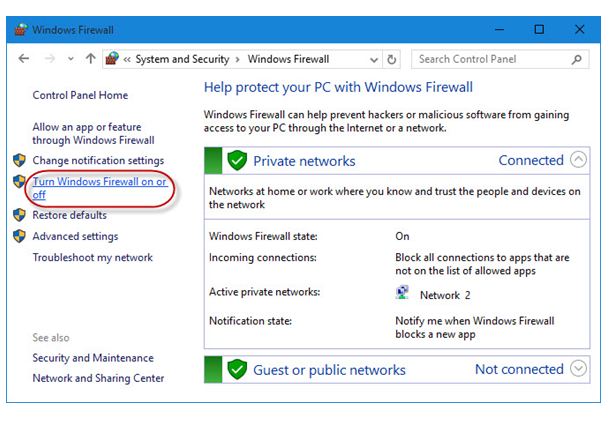Click the firewall icon in the address bar
Viewport: 615px width, 423px height.
tap(112, 59)
